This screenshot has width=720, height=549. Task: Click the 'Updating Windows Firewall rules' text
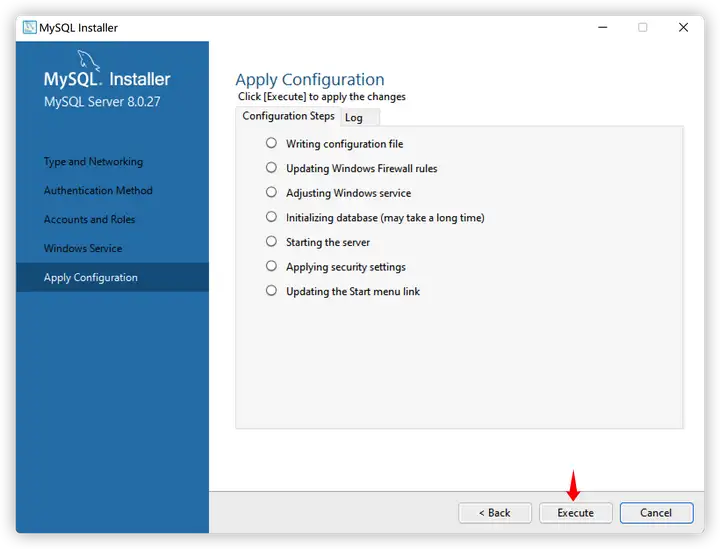[361, 168]
